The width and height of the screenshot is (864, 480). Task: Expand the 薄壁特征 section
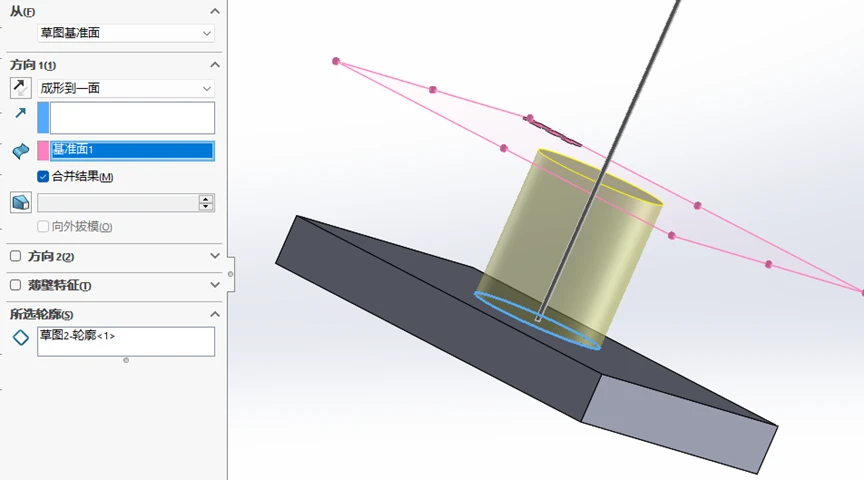[215, 285]
